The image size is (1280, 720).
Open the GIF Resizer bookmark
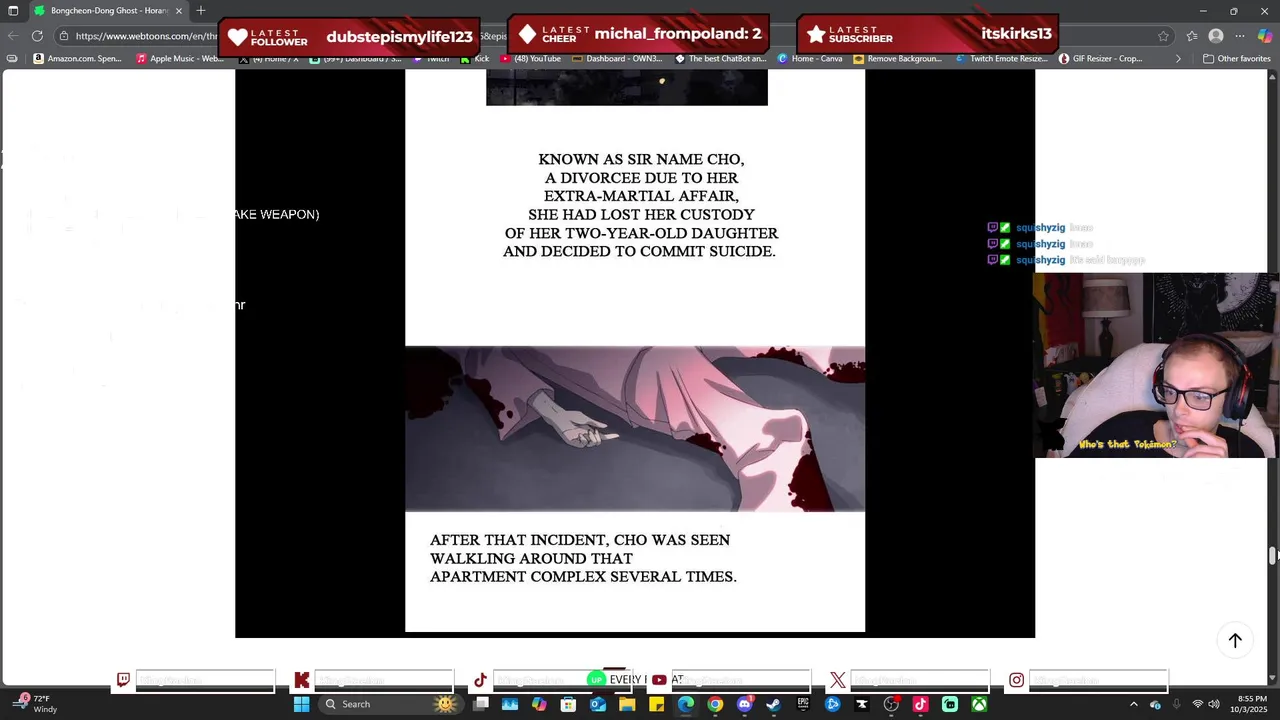click(x=1100, y=58)
